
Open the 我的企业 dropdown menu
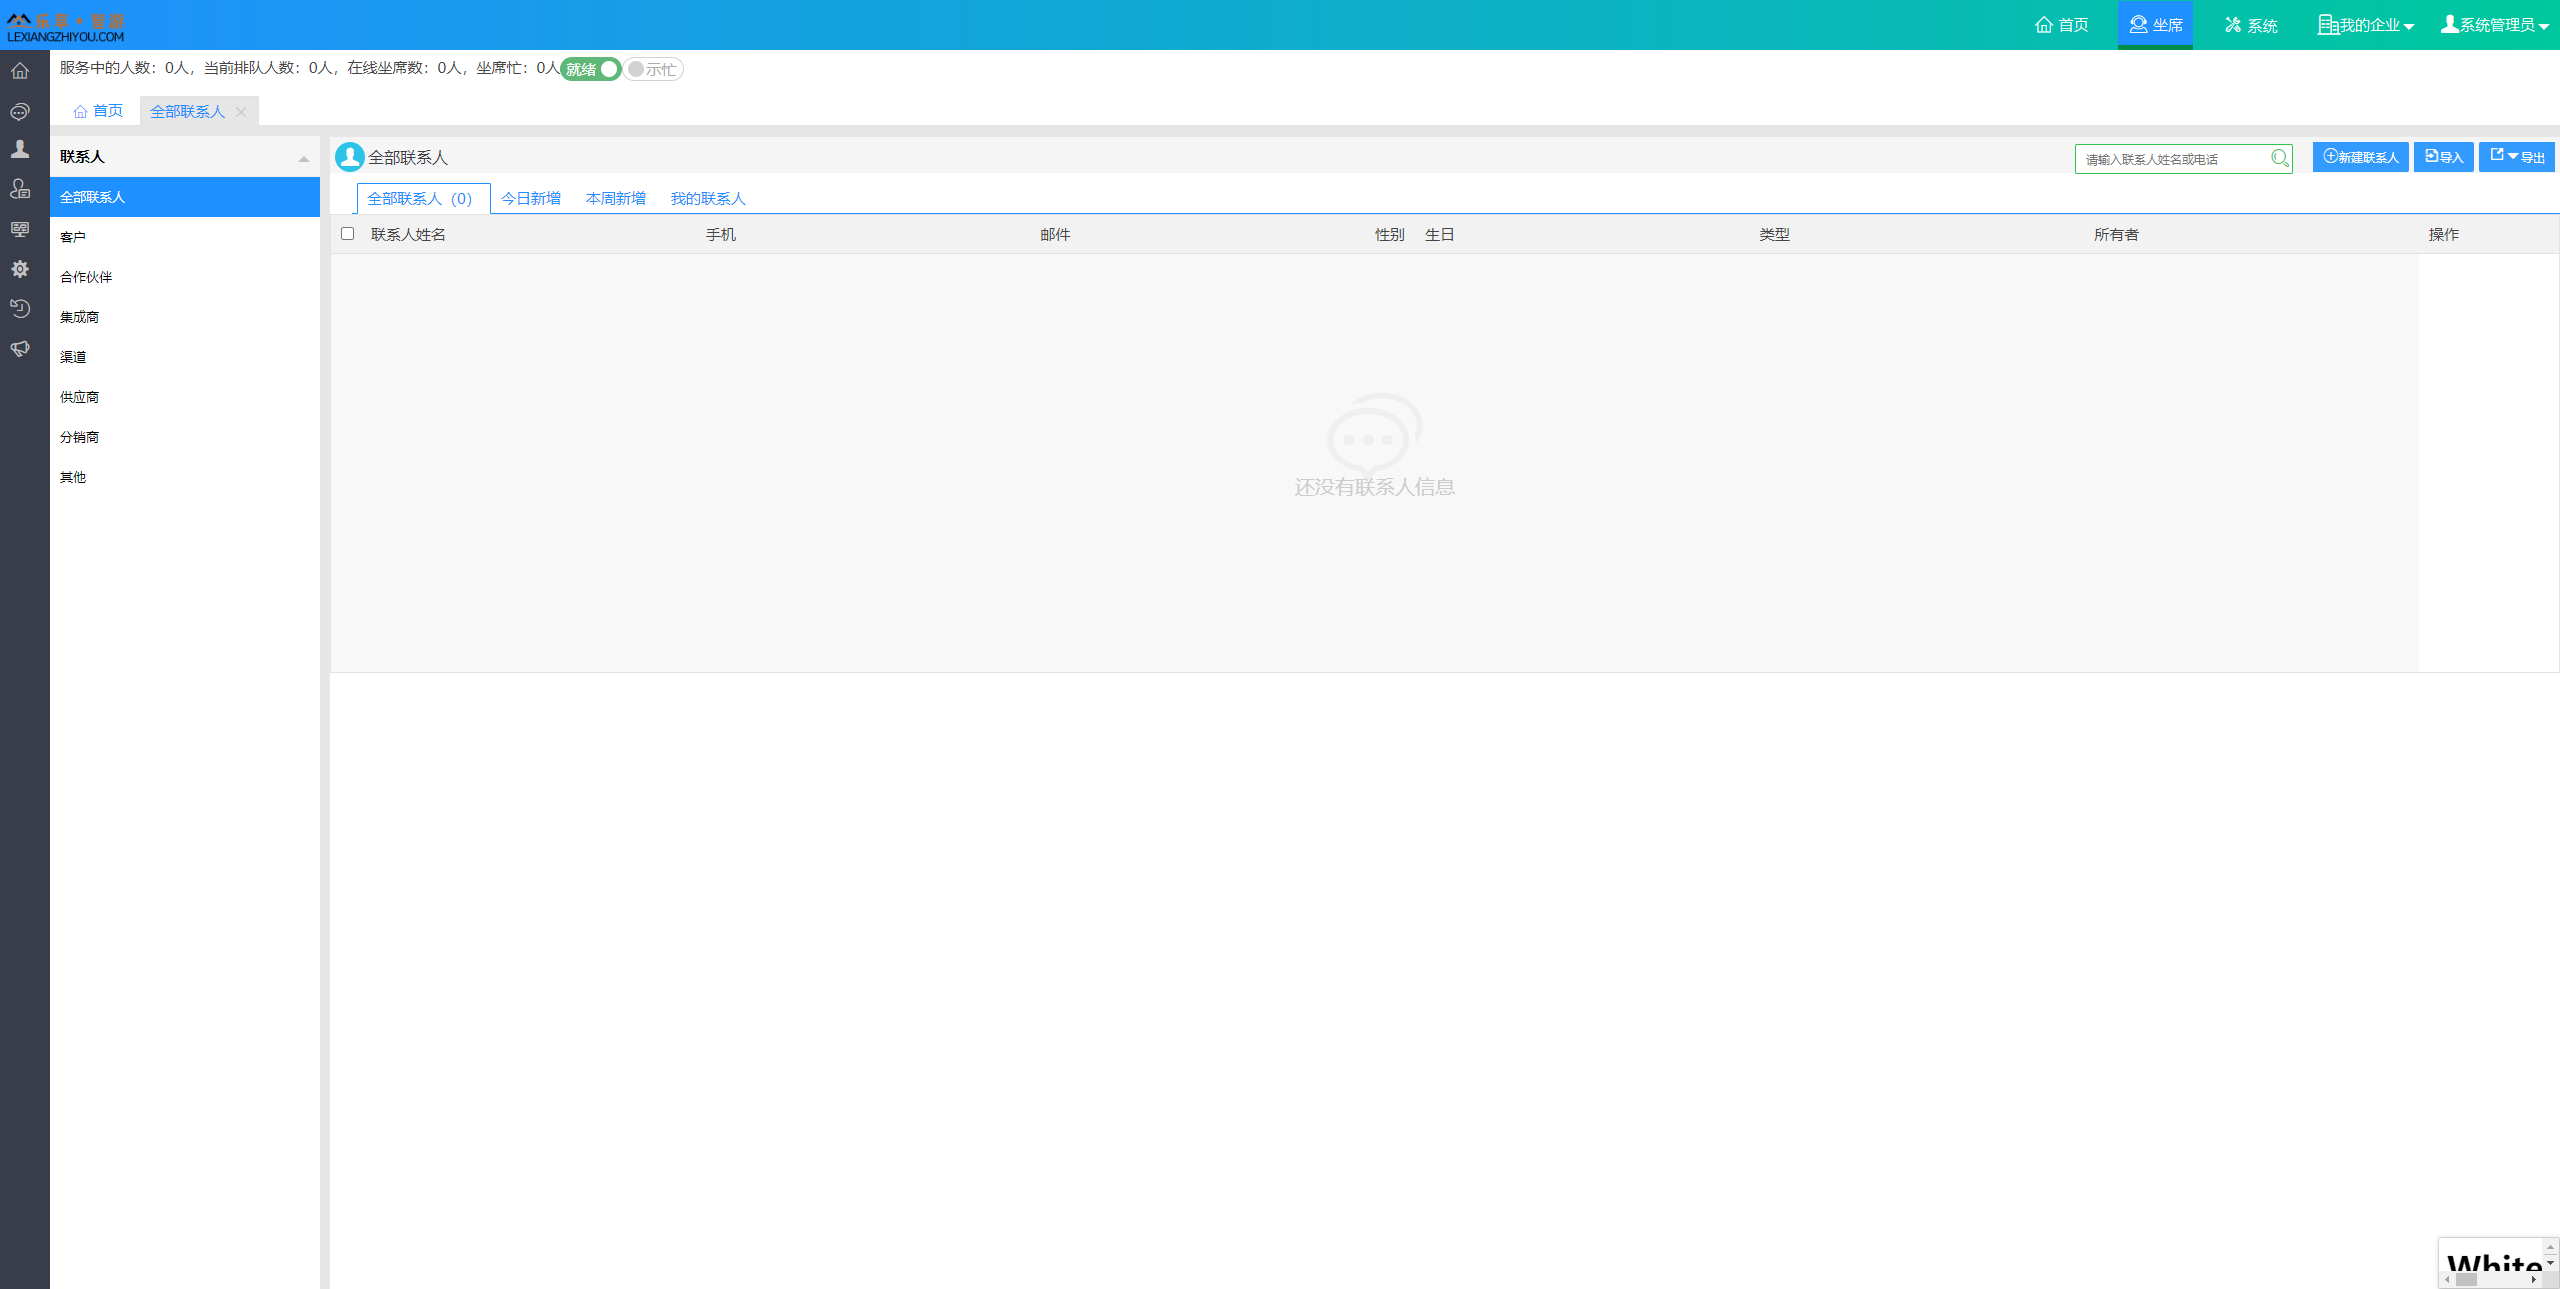2366,25
